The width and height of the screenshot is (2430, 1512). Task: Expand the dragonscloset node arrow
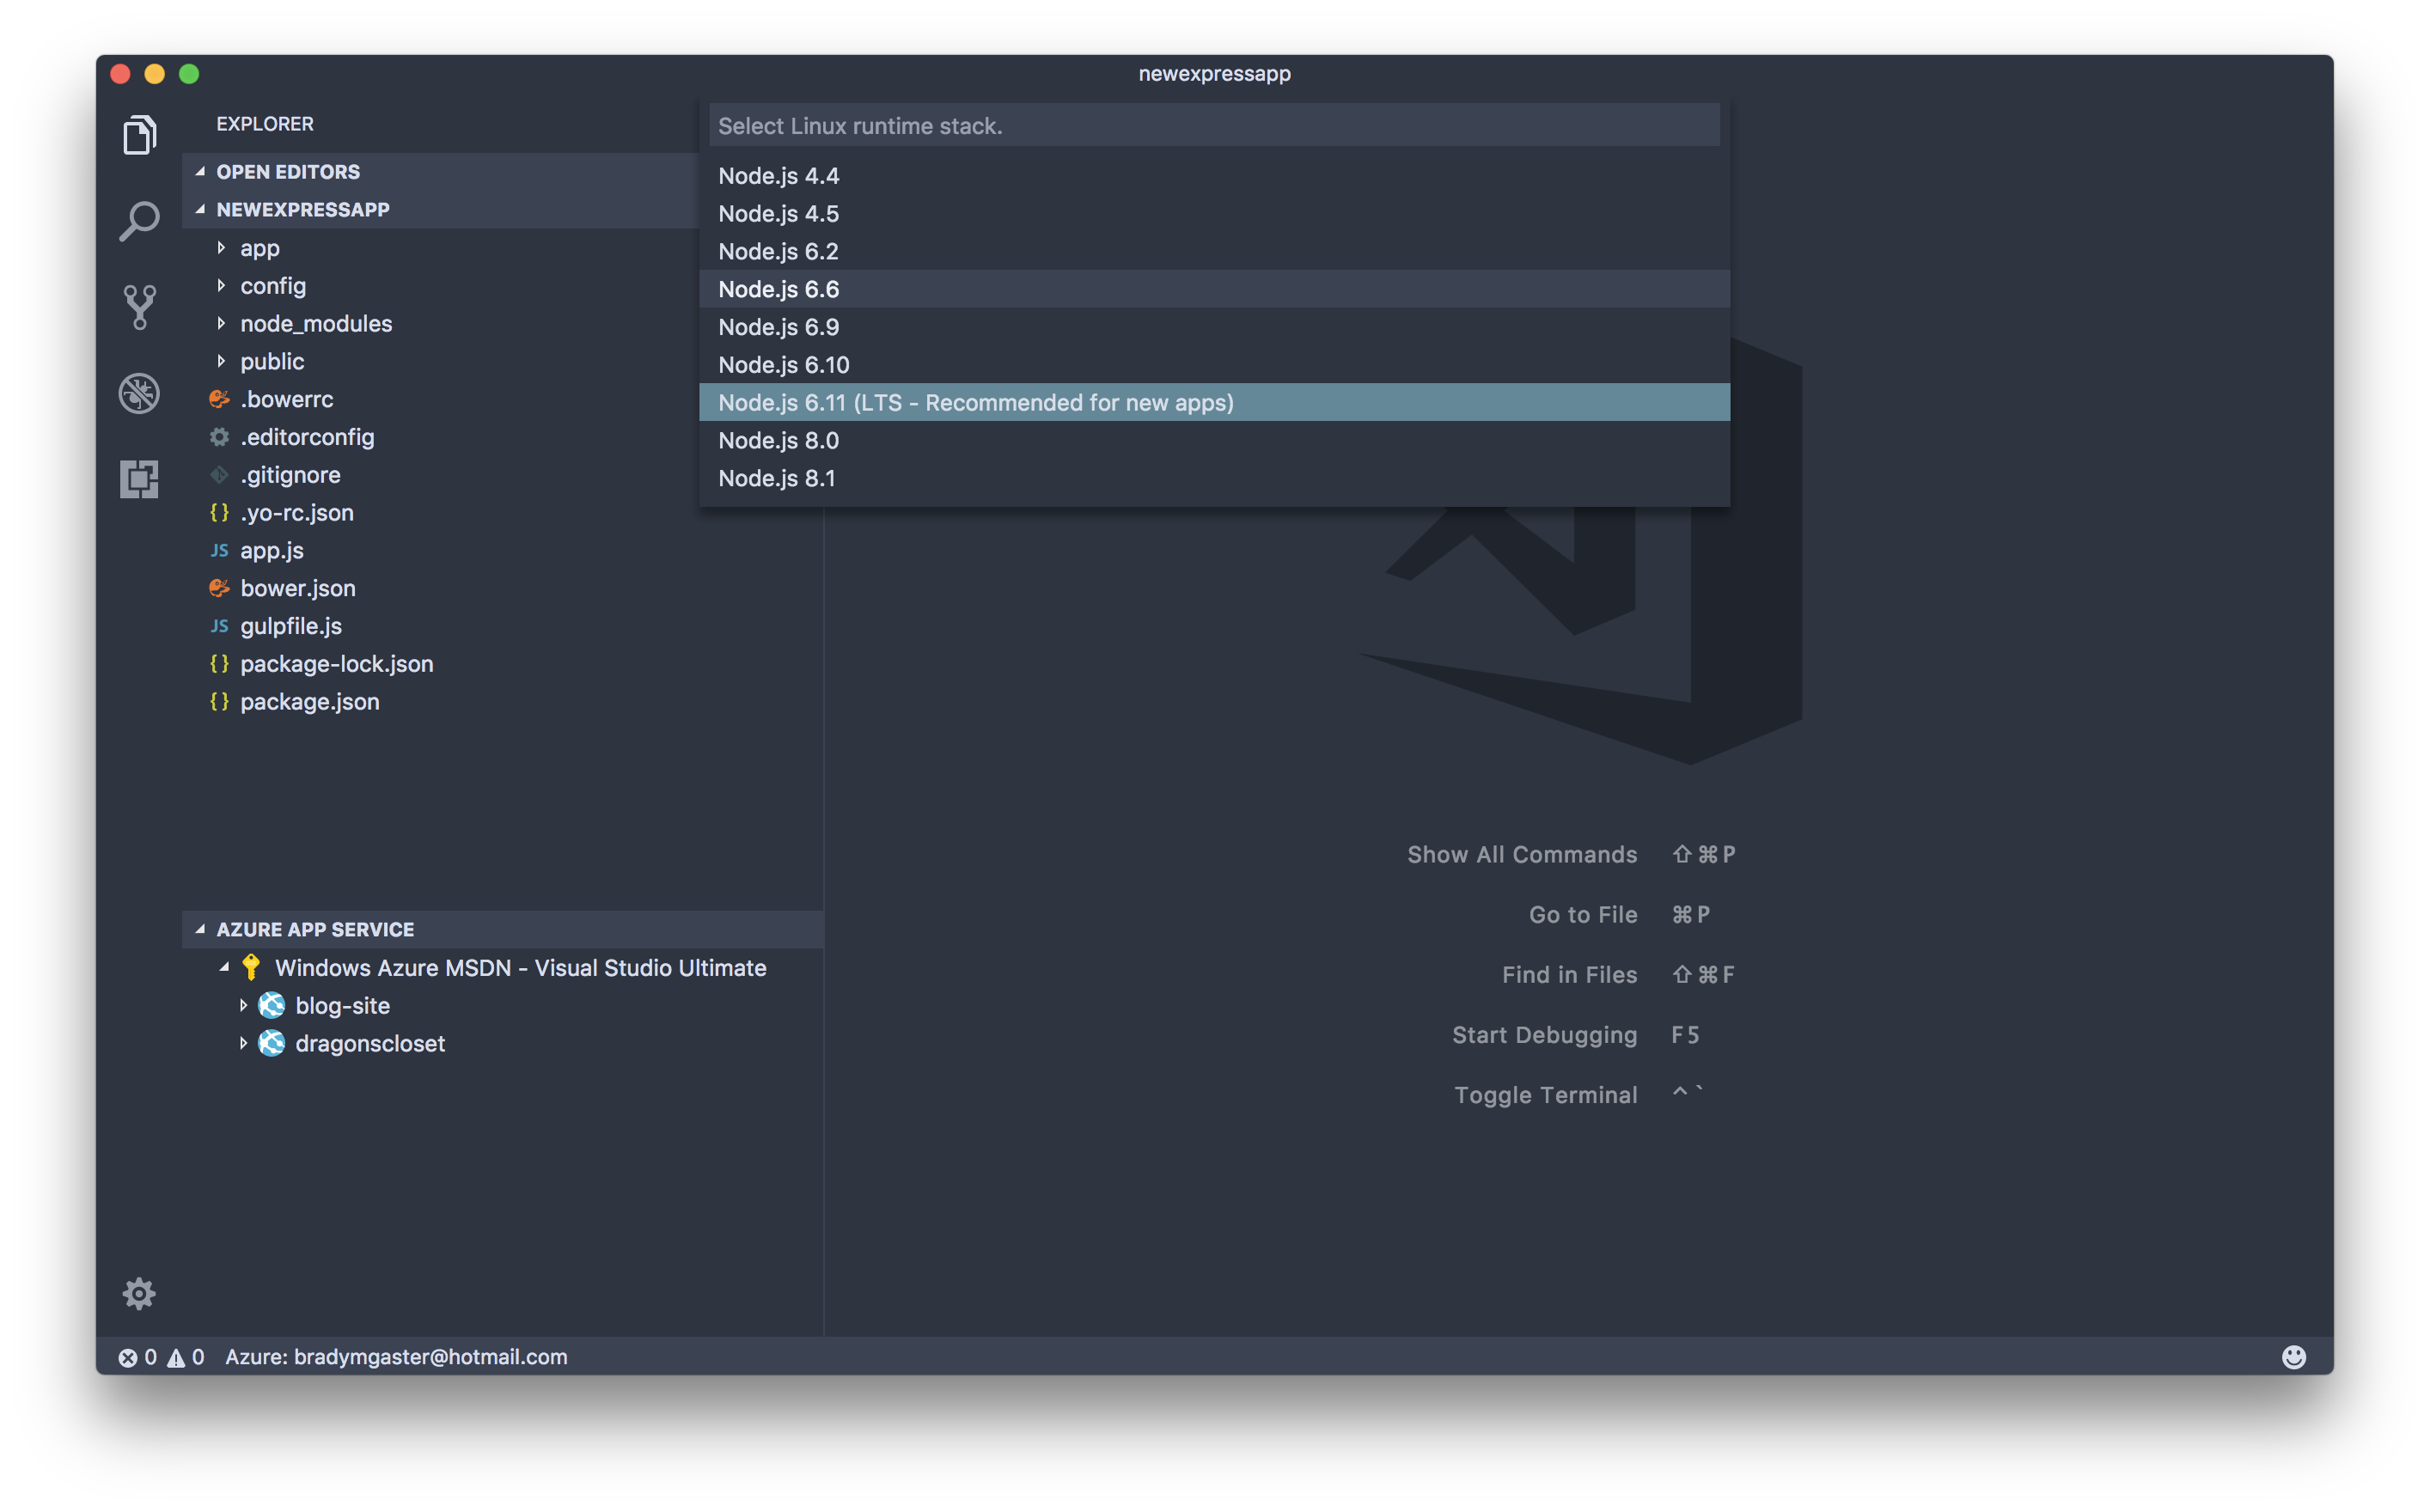click(243, 1043)
